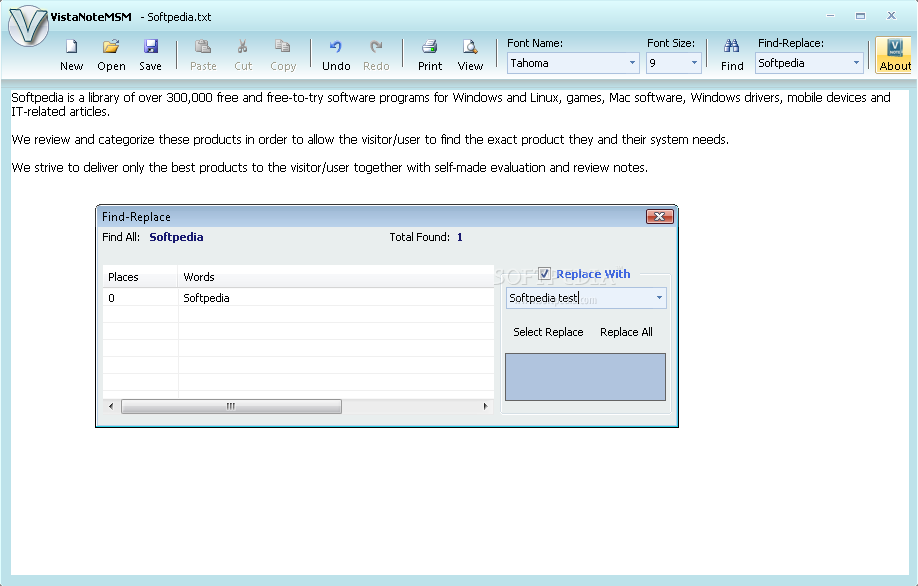Uncheck the Replace With checkbox

coord(544,273)
